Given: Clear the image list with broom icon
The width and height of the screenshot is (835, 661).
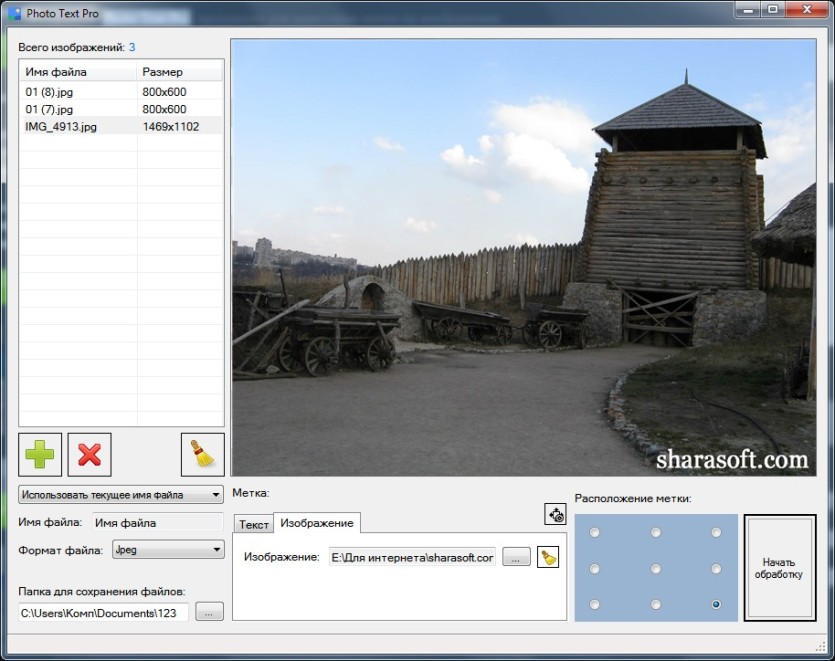Looking at the screenshot, I should (x=202, y=454).
